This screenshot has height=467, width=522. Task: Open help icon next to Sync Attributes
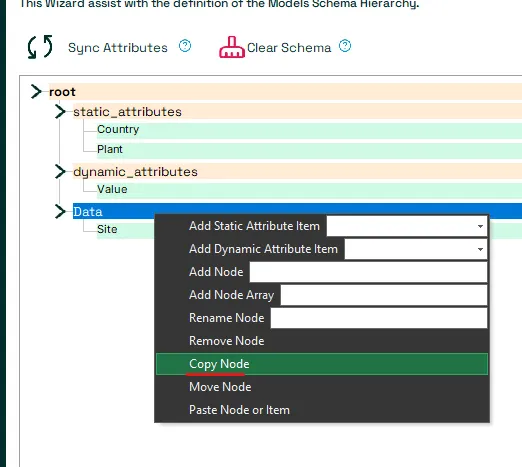pos(185,46)
